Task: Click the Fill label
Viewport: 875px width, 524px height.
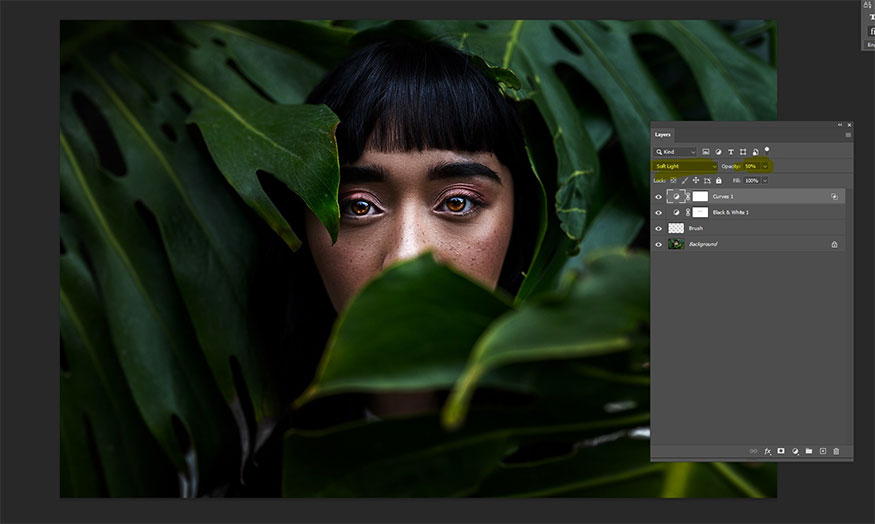Action: pyautogui.click(x=737, y=180)
